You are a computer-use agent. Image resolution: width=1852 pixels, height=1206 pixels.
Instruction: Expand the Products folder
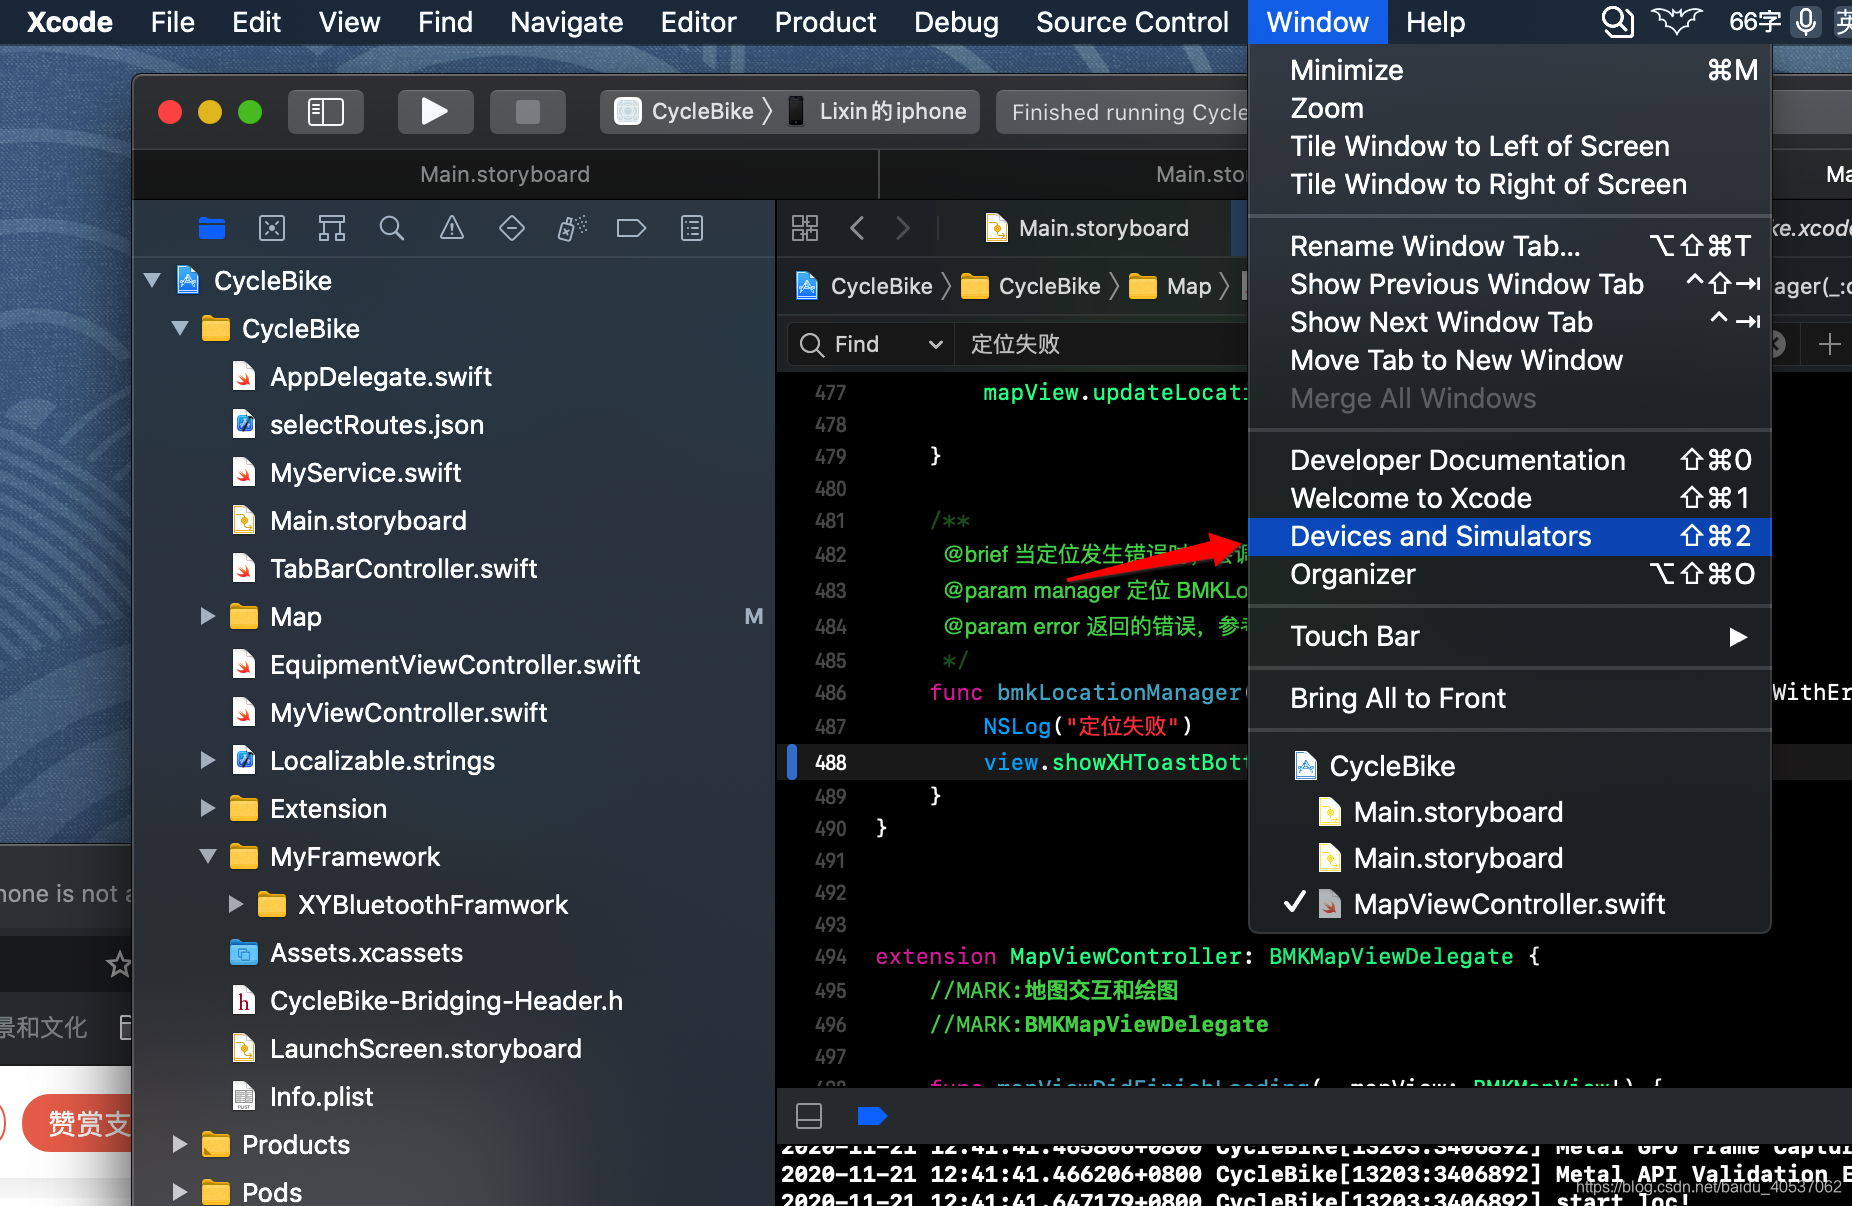coord(180,1145)
